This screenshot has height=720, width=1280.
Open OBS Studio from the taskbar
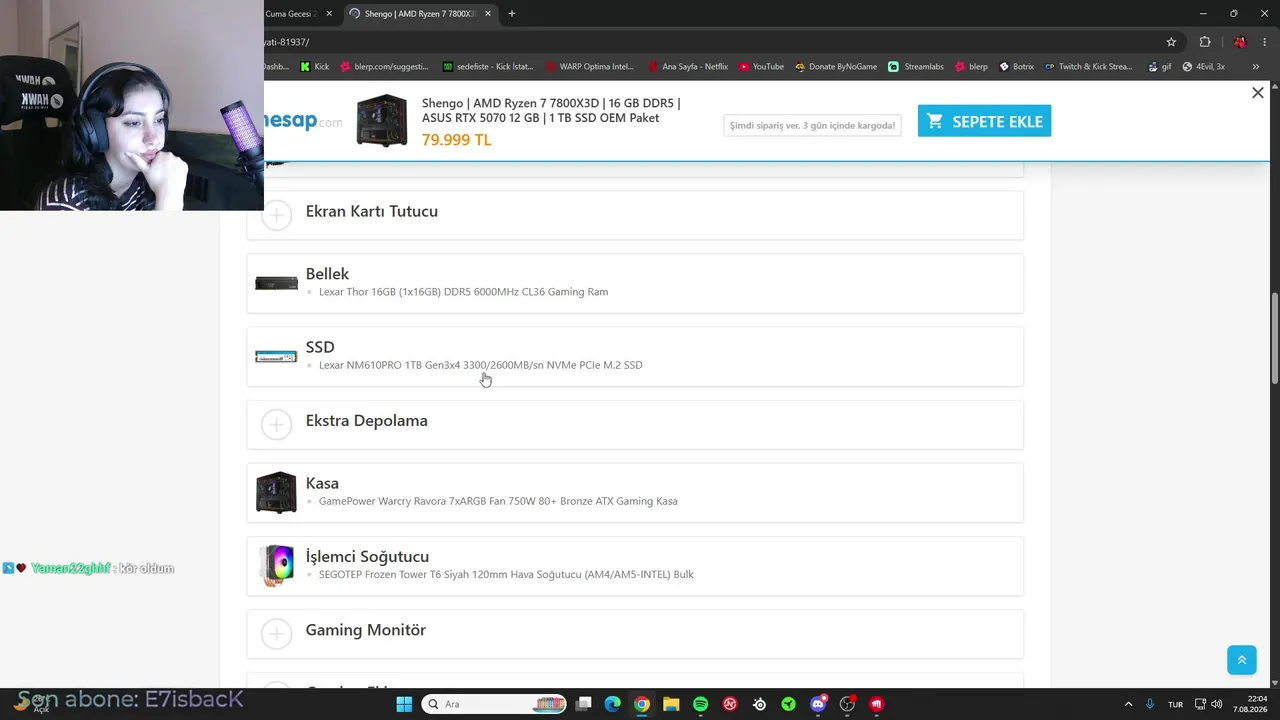pos(848,704)
